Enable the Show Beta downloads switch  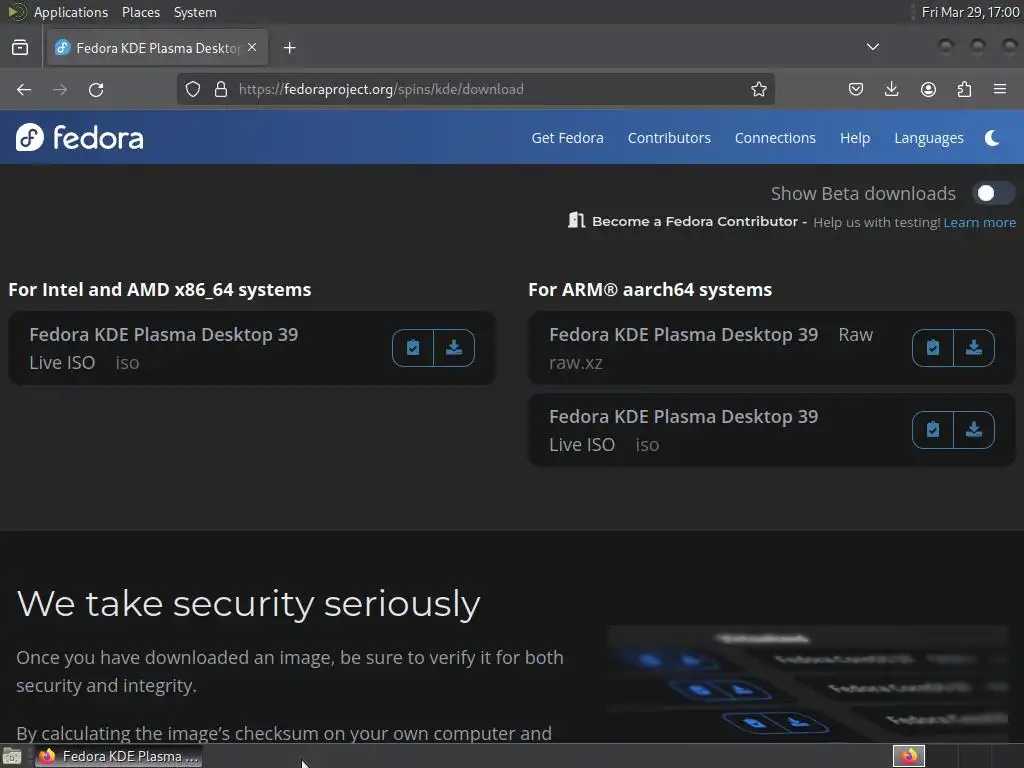tap(993, 193)
